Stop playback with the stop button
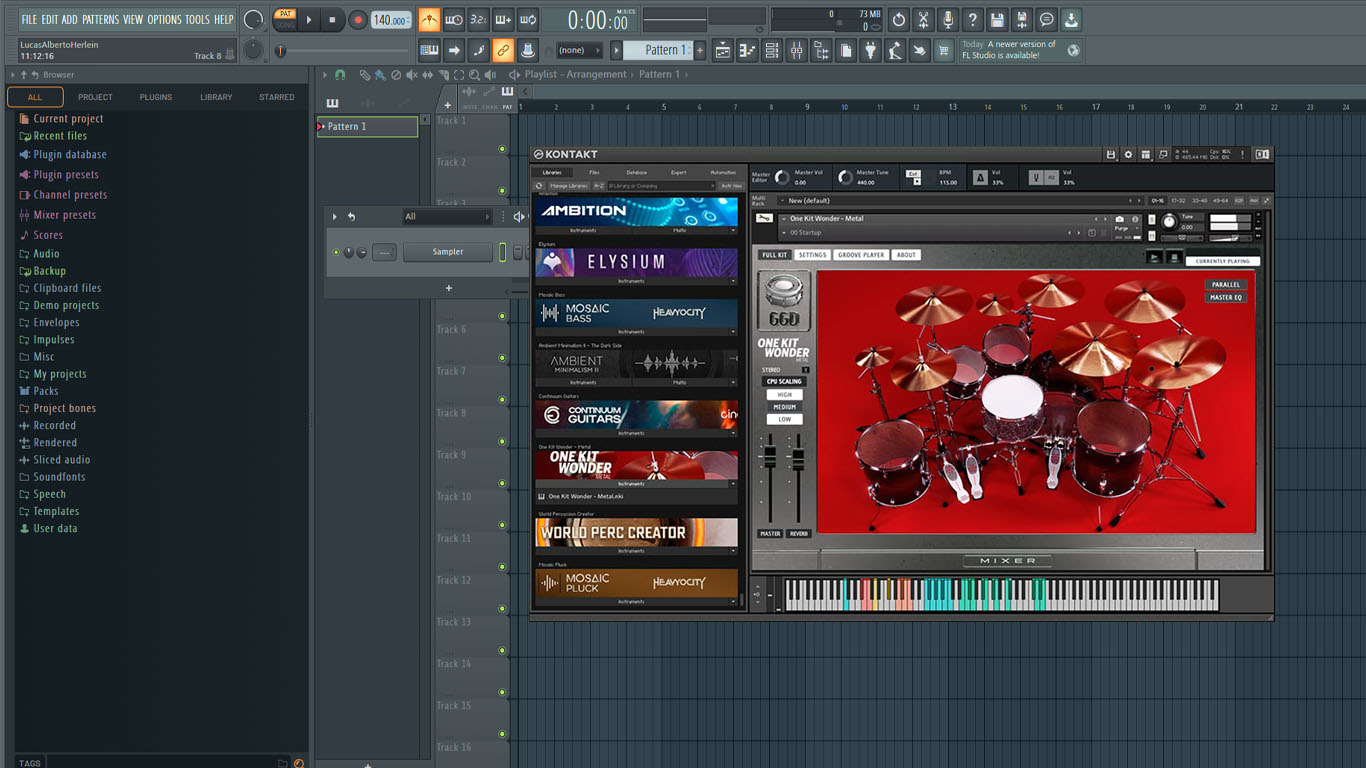 332,19
